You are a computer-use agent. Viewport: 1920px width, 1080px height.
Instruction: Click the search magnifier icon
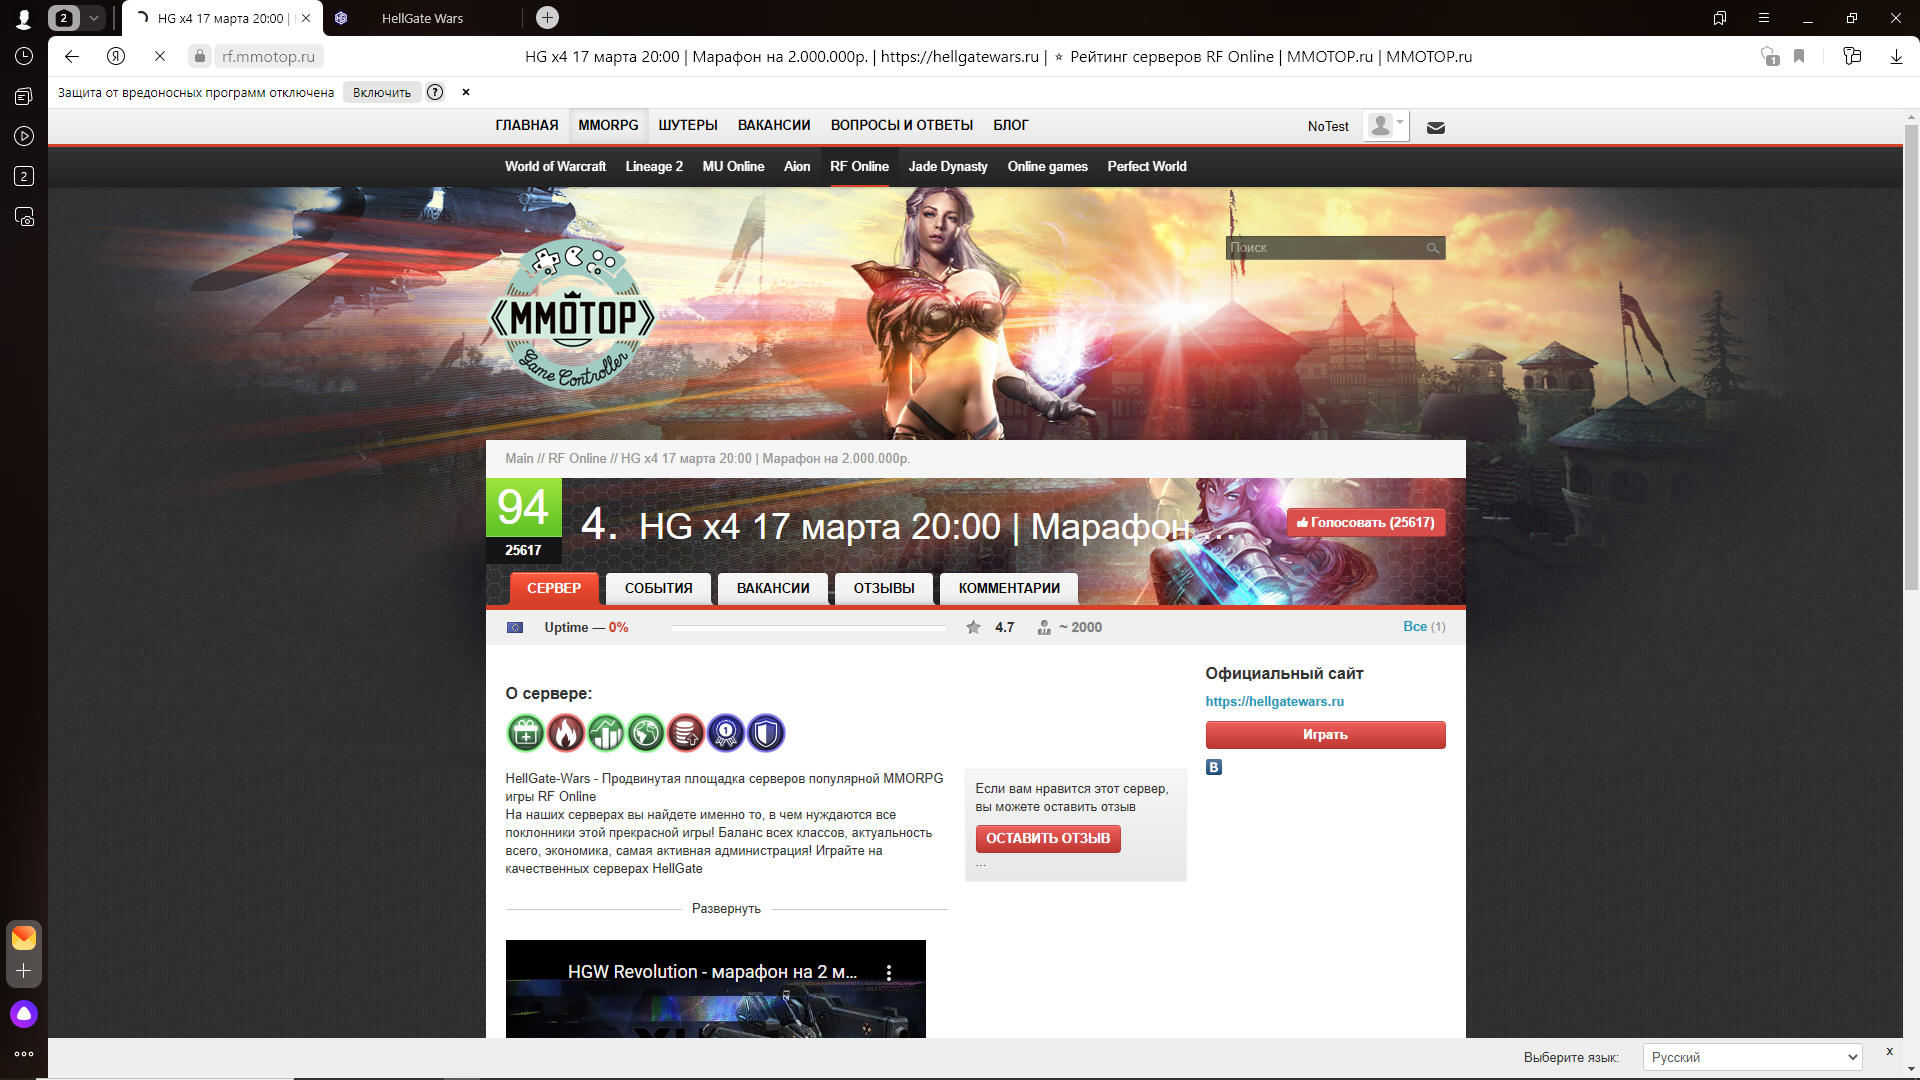click(1433, 248)
